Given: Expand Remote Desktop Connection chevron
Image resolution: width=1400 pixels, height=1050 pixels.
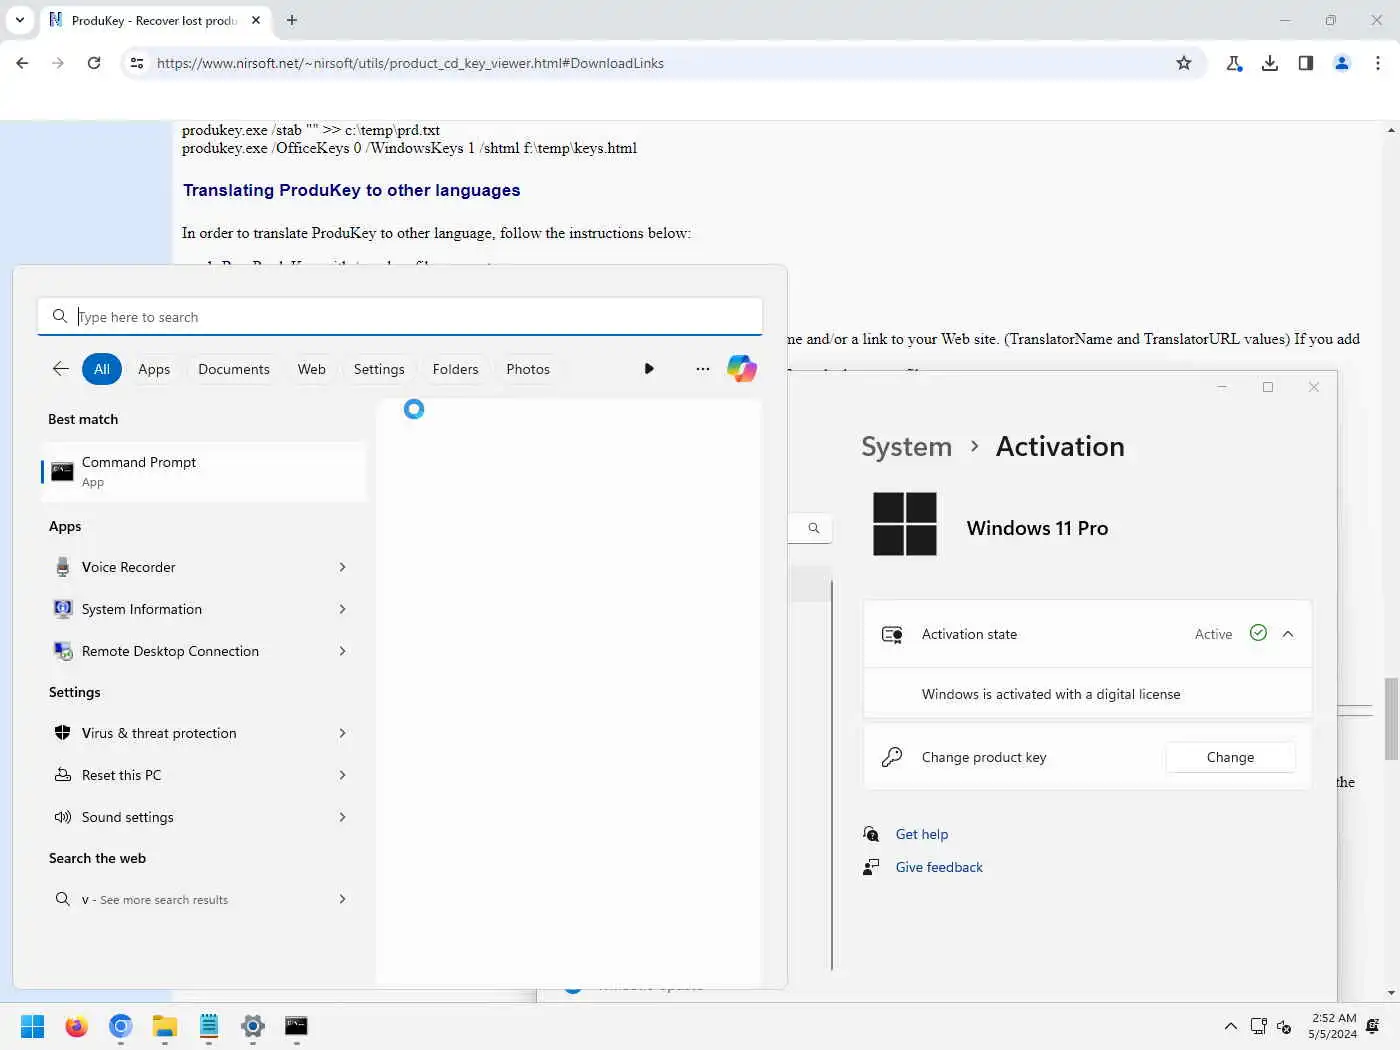Looking at the screenshot, I should [x=342, y=651].
